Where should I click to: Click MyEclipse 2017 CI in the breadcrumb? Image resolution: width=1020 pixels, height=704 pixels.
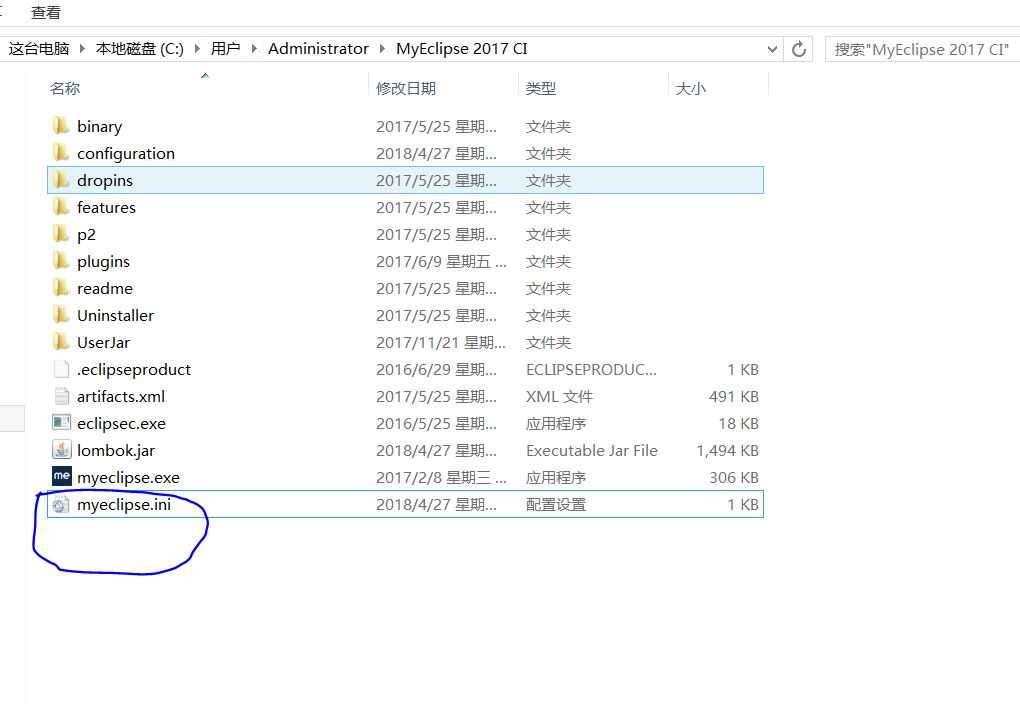[462, 49]
